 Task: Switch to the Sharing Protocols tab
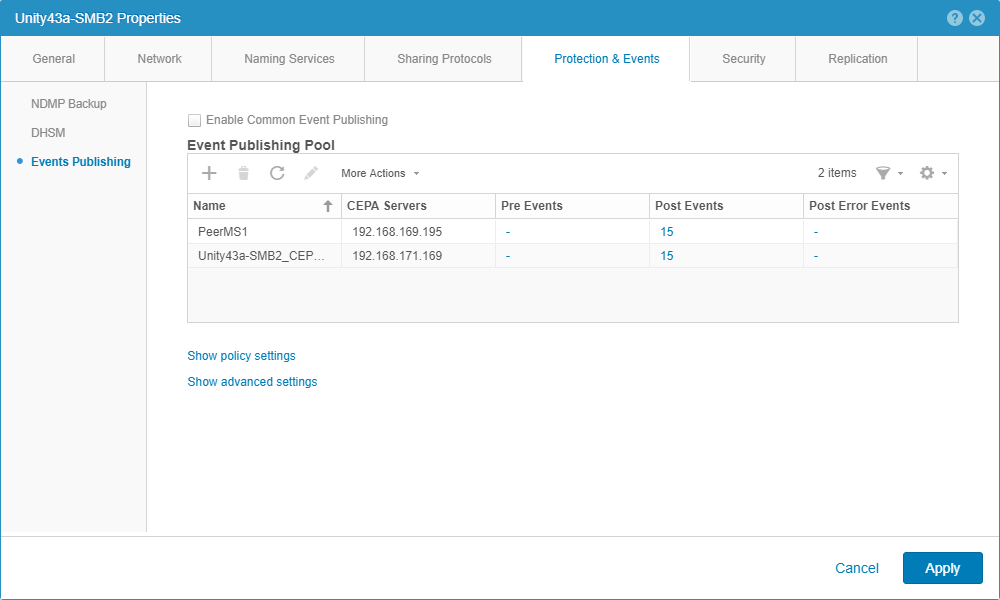coord(444,59)
